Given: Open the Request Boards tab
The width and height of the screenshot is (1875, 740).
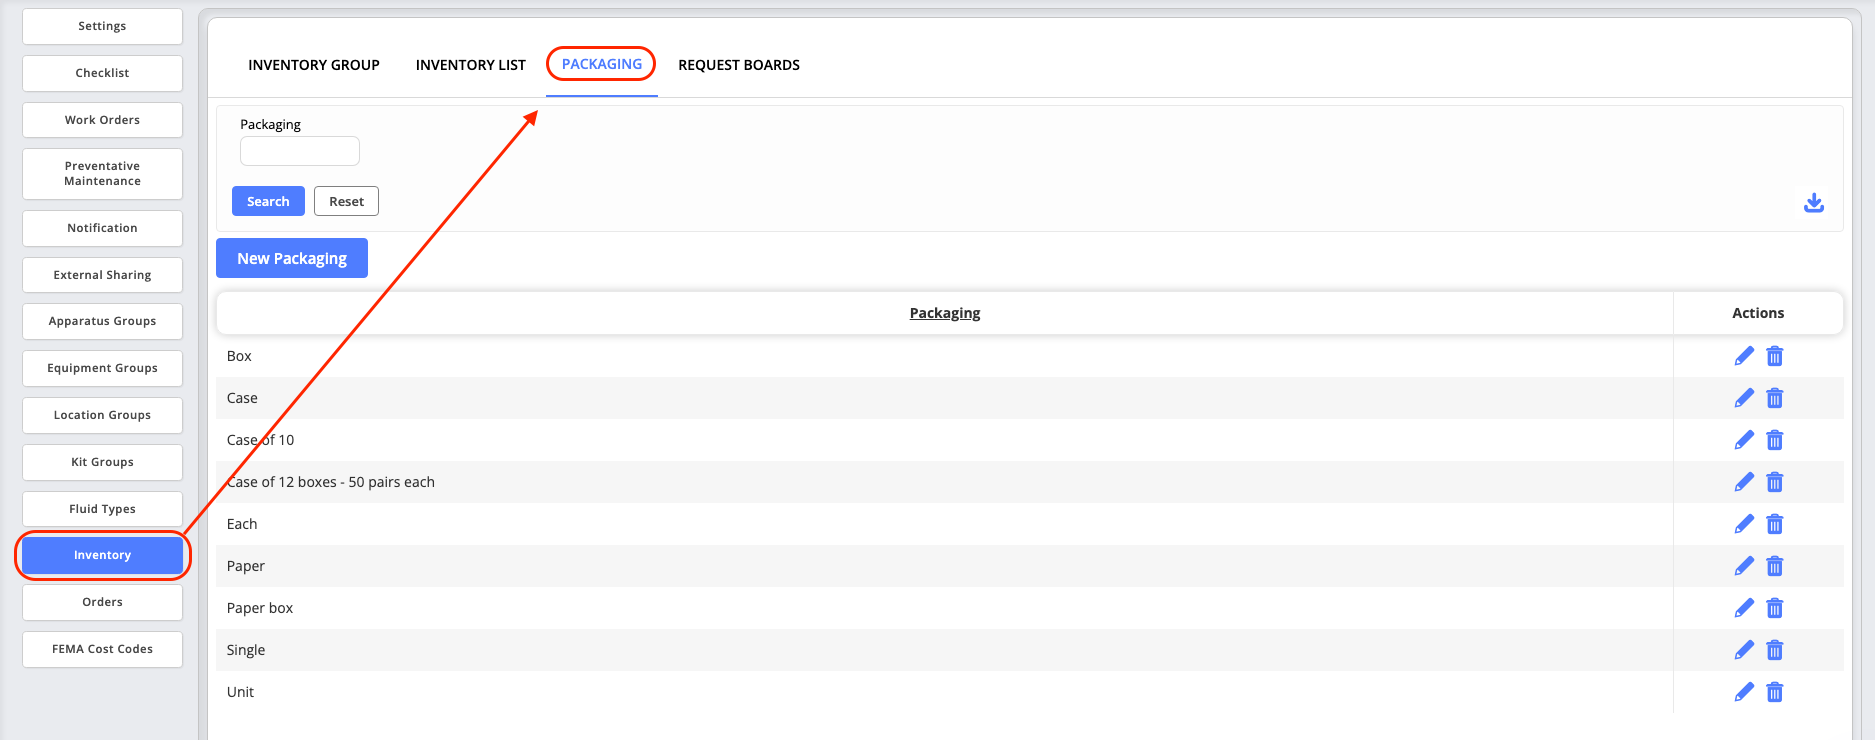Looking at the screenshot, I should point(739,65).
